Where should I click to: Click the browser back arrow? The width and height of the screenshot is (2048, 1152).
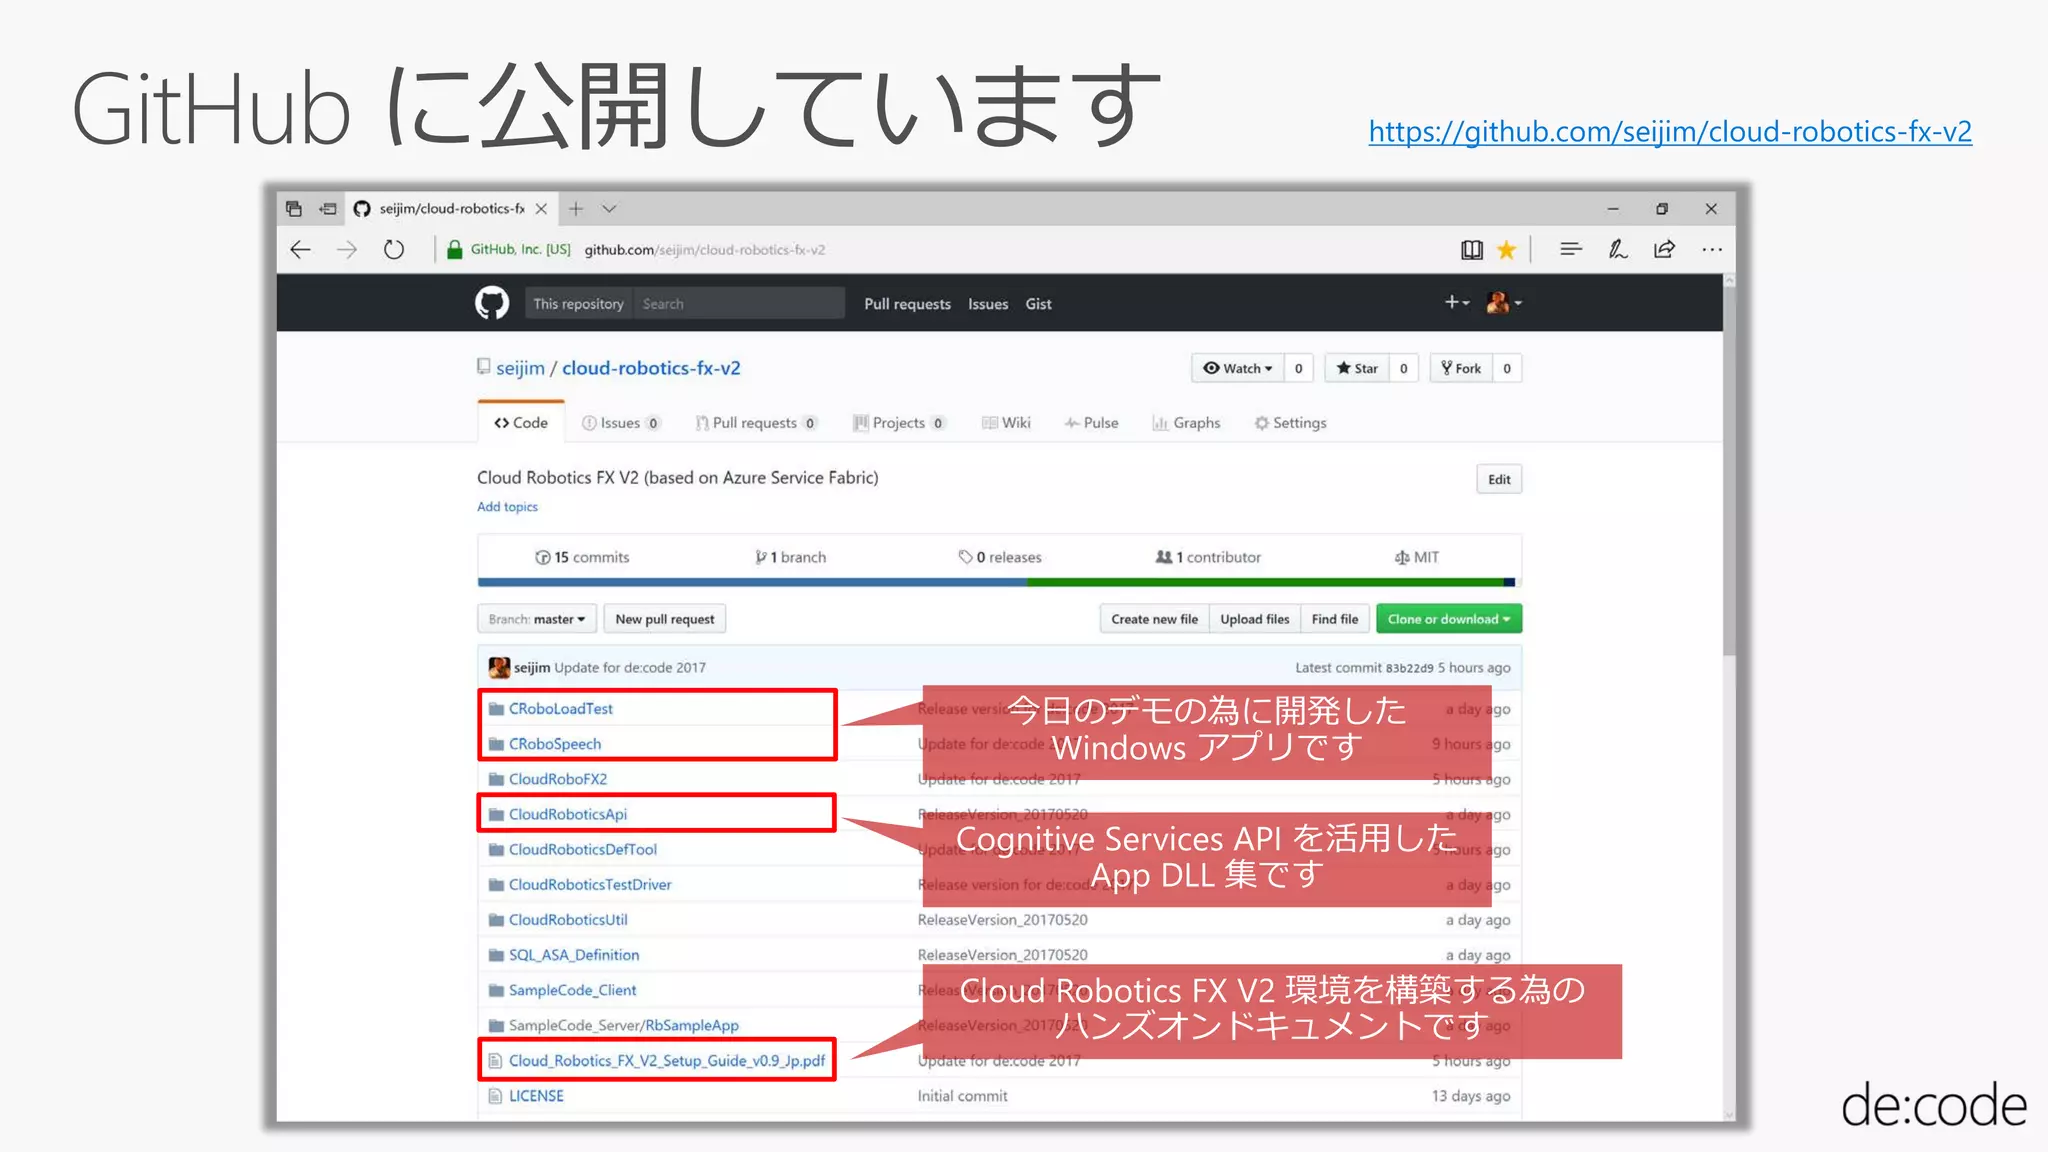tap(300, 250)
